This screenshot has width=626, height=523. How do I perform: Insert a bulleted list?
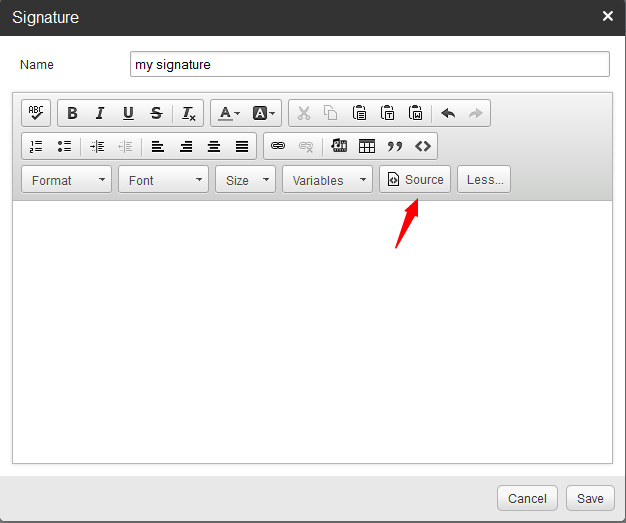[x=64, y=146]
